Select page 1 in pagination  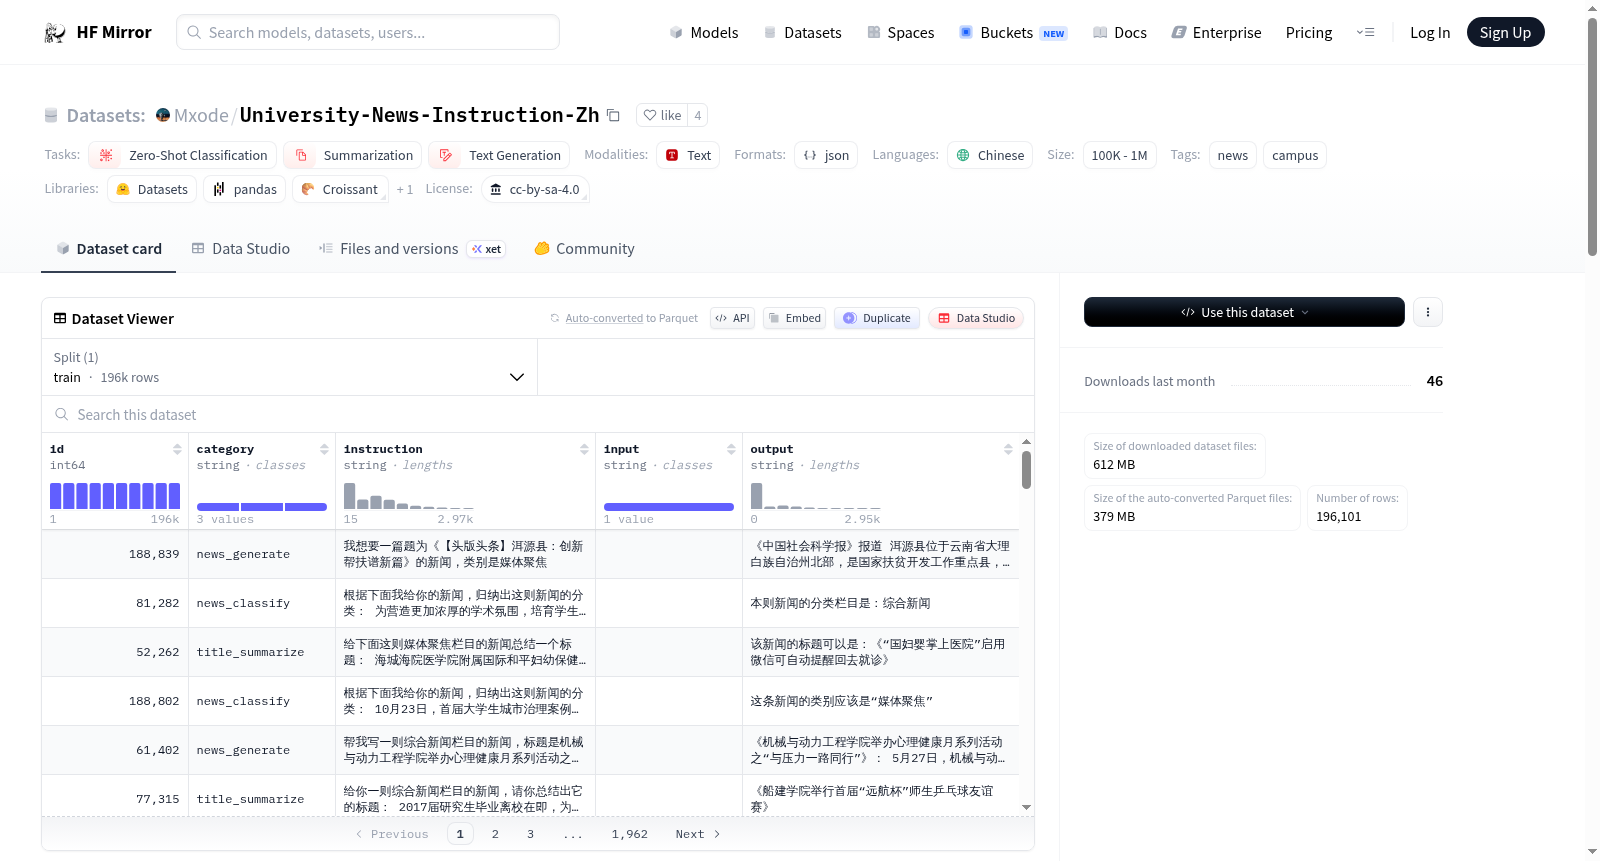[460, 834]
